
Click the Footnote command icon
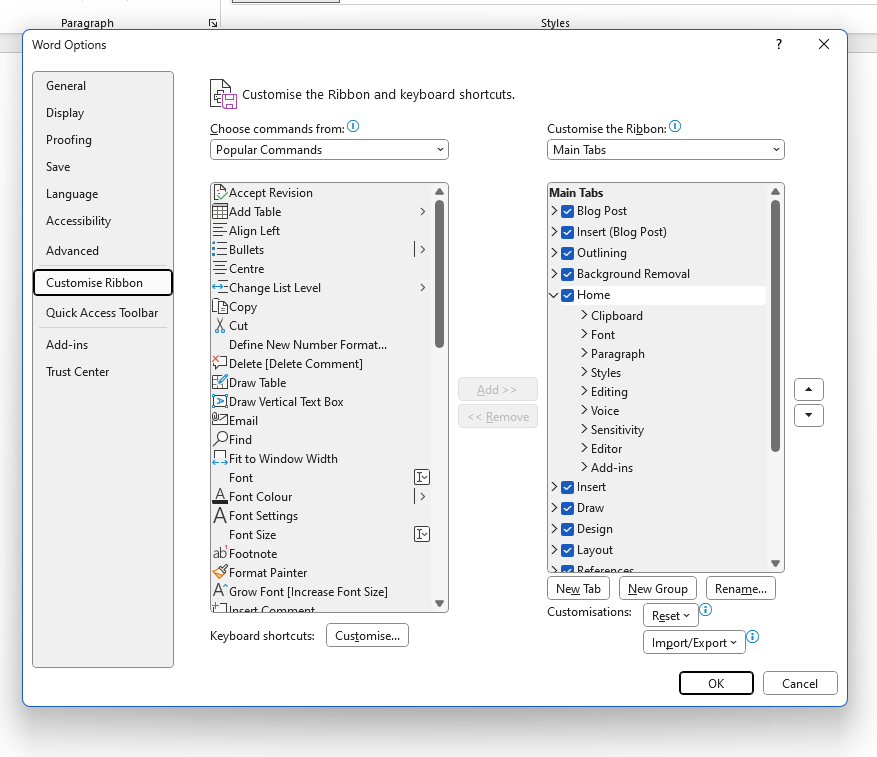[x=220, y=553]
